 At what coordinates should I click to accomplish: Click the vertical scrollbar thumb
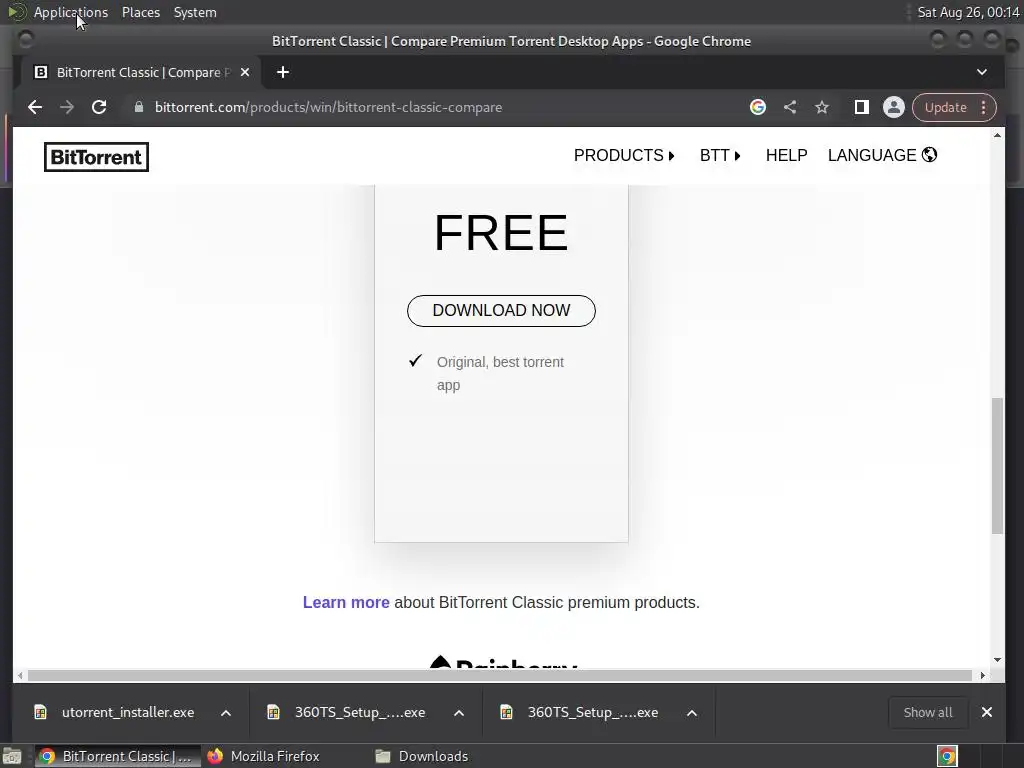pyautogui.click(x=997, y=466)
